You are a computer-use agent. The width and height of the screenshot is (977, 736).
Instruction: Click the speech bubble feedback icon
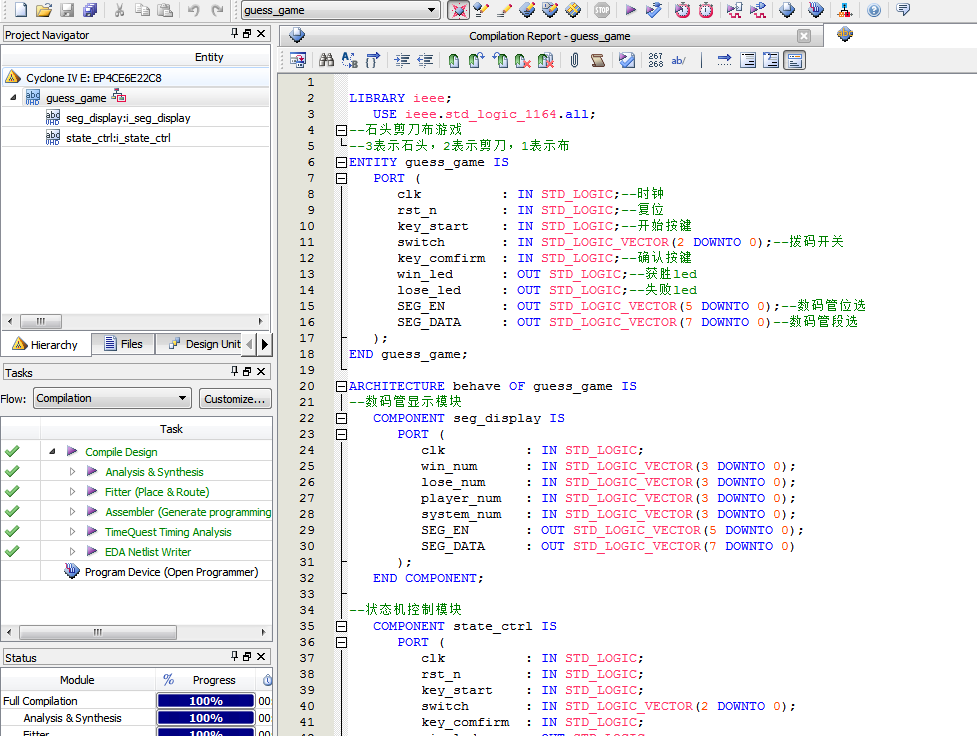pos(903,9)
